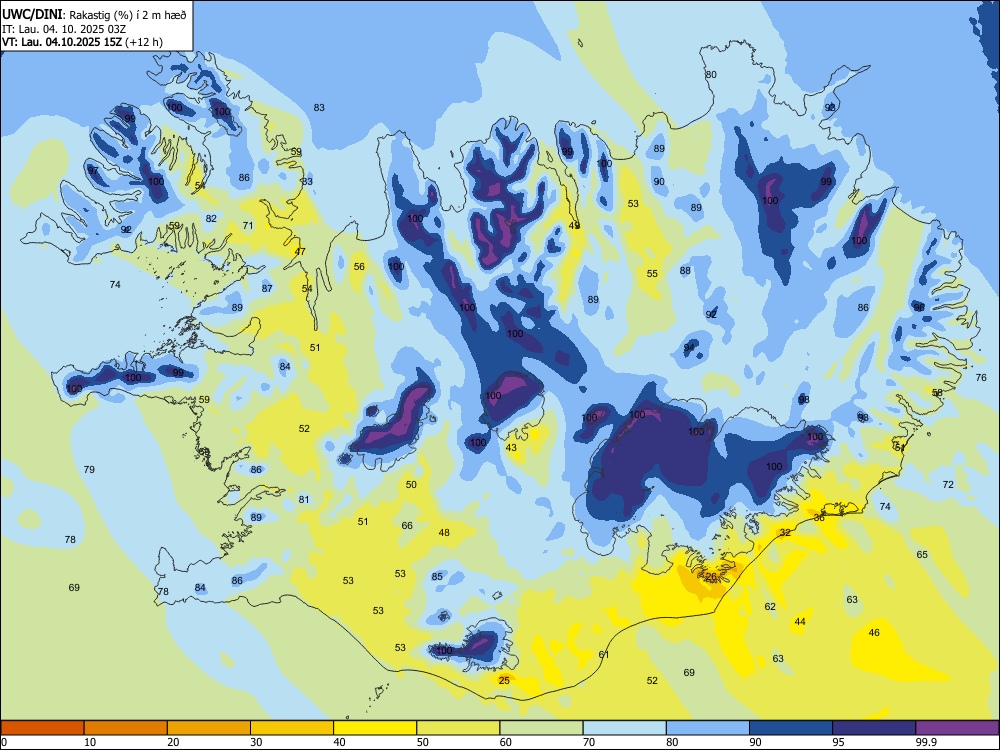Click the medium blue 80–90 legend swatch
The width and height of the screenshot is (1000, 750).
pos(707,728)
